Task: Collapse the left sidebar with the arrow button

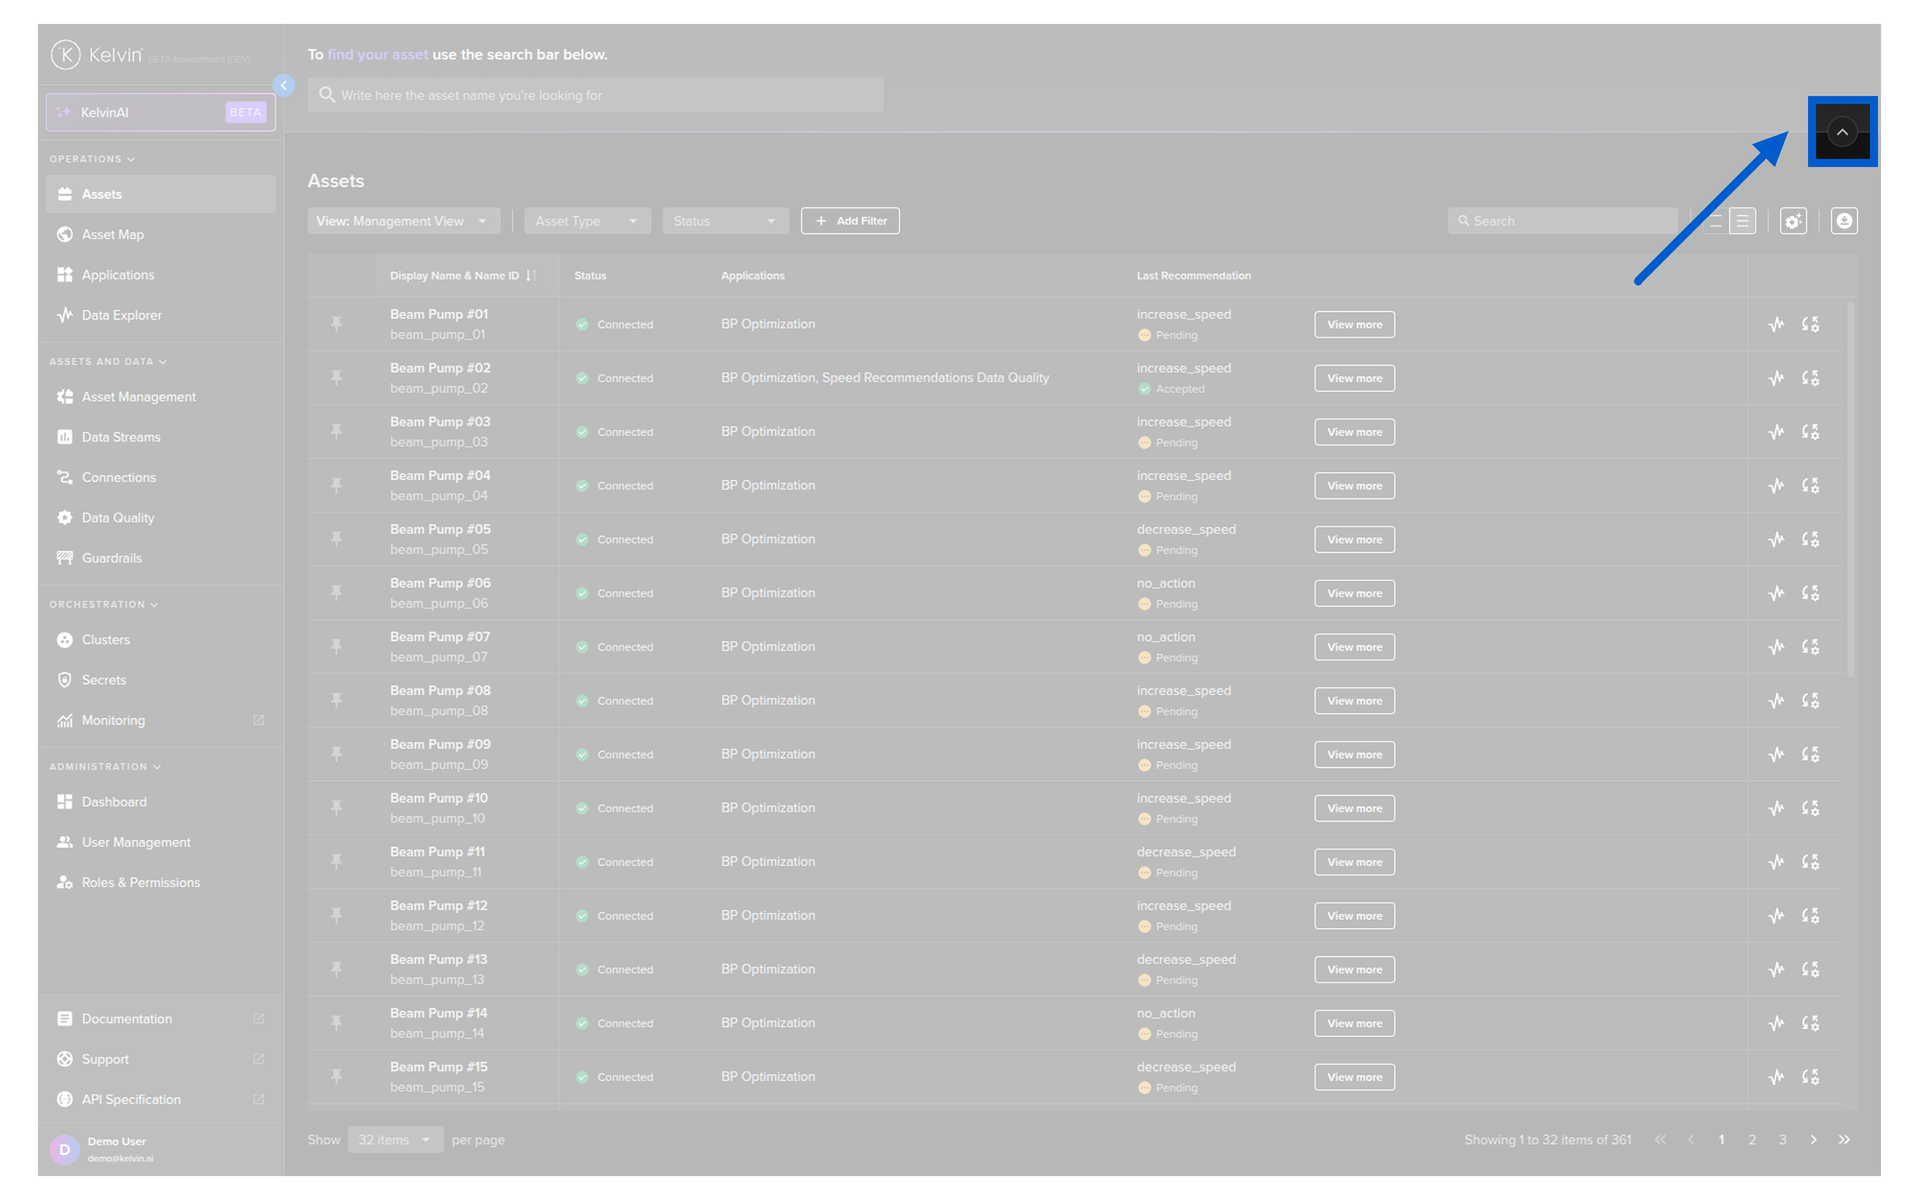Action: 284,86
